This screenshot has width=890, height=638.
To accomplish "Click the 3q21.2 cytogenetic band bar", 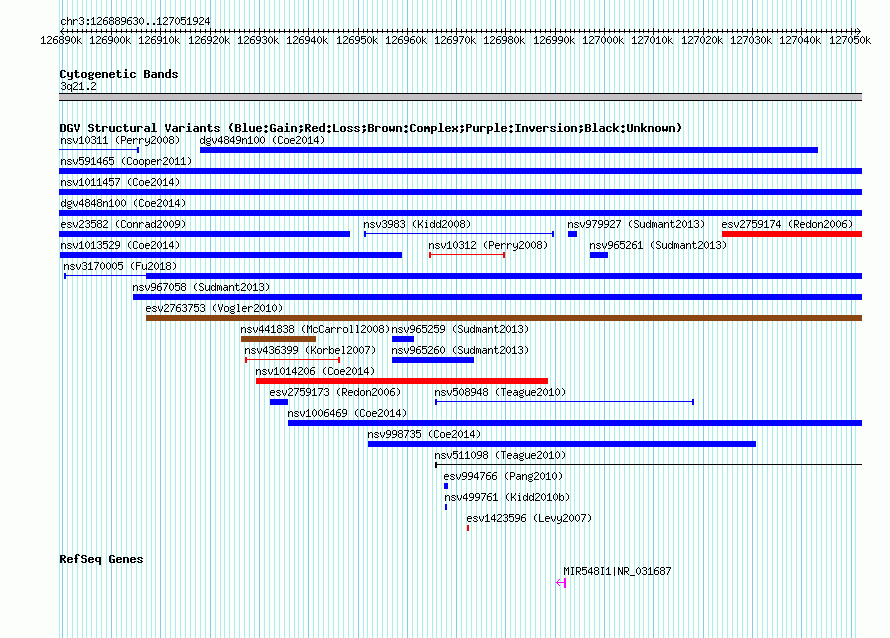I will [x=460, y=97].
